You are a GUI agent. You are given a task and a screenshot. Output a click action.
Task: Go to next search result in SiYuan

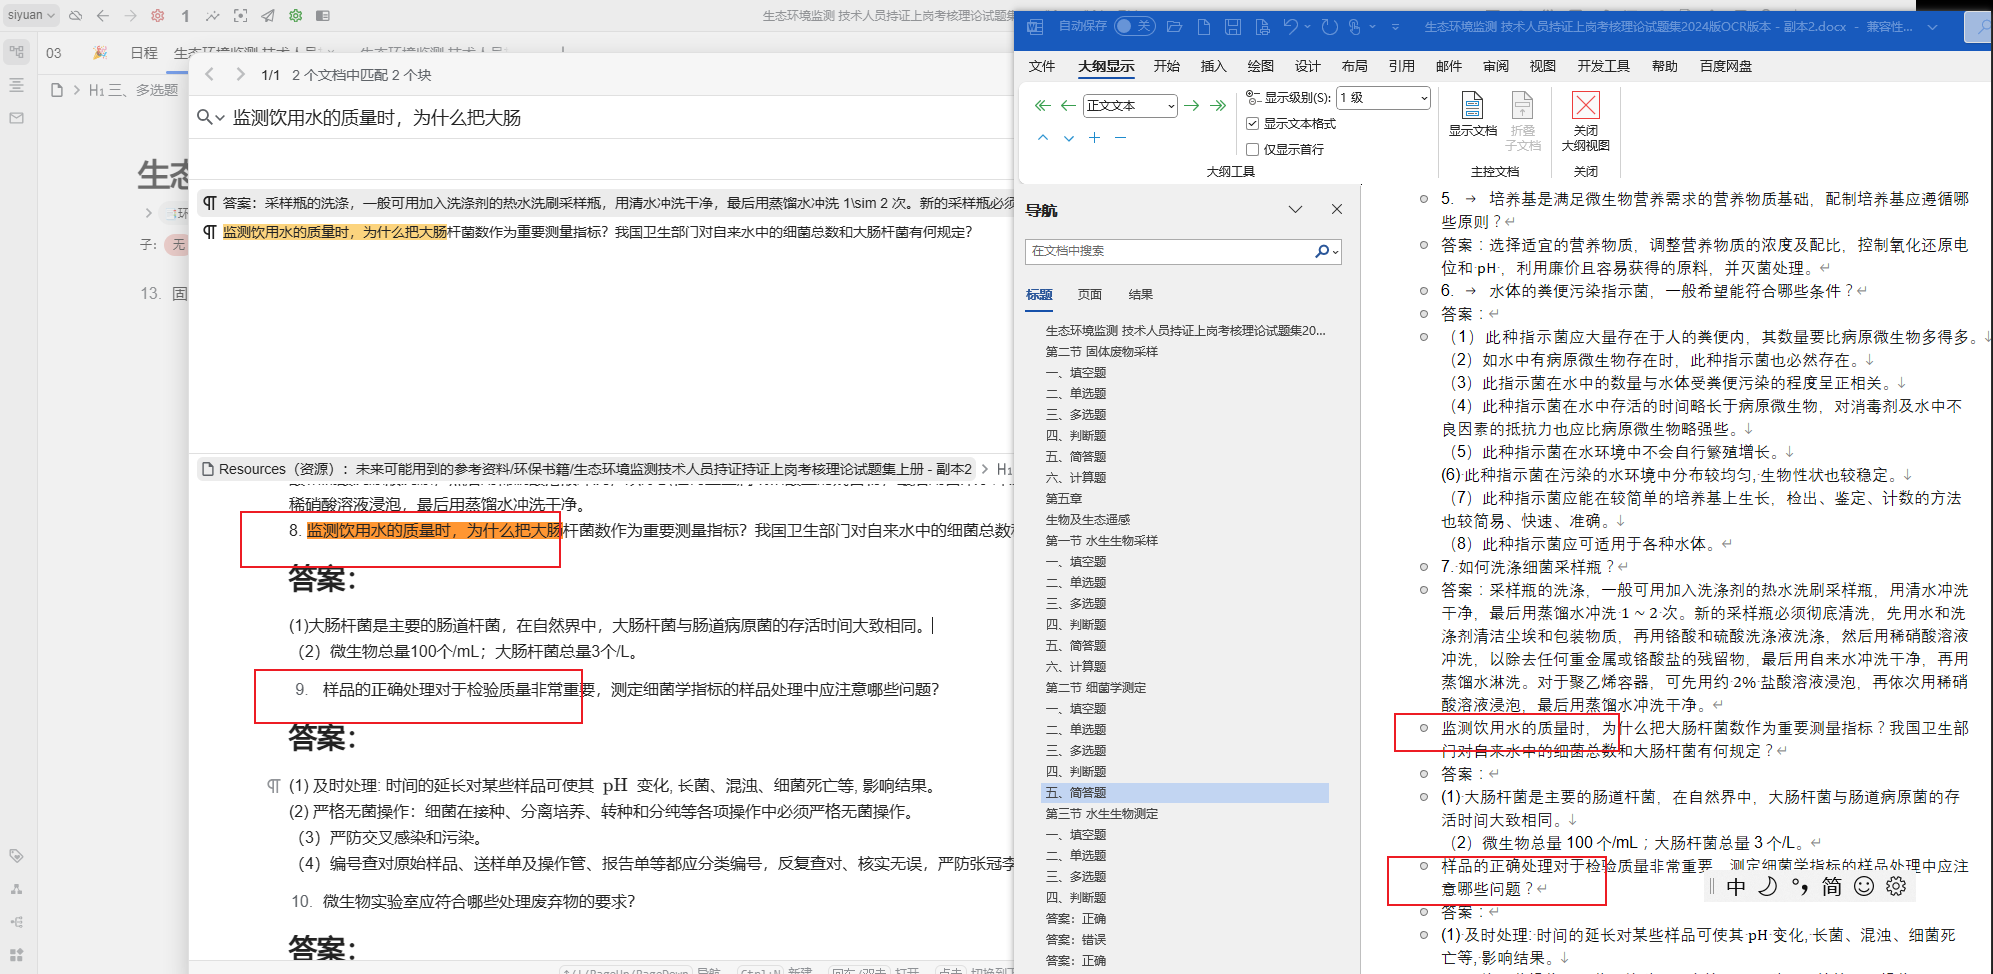240,74
